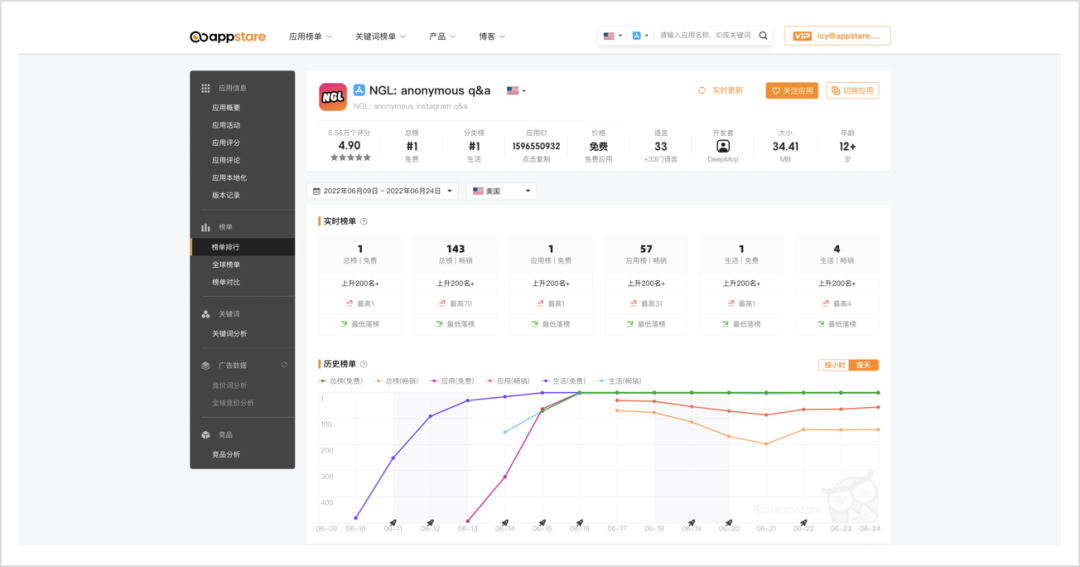Click the help icon next to 实时榜单
Screen dimensions: 1080x567
[x=364, y=222]
